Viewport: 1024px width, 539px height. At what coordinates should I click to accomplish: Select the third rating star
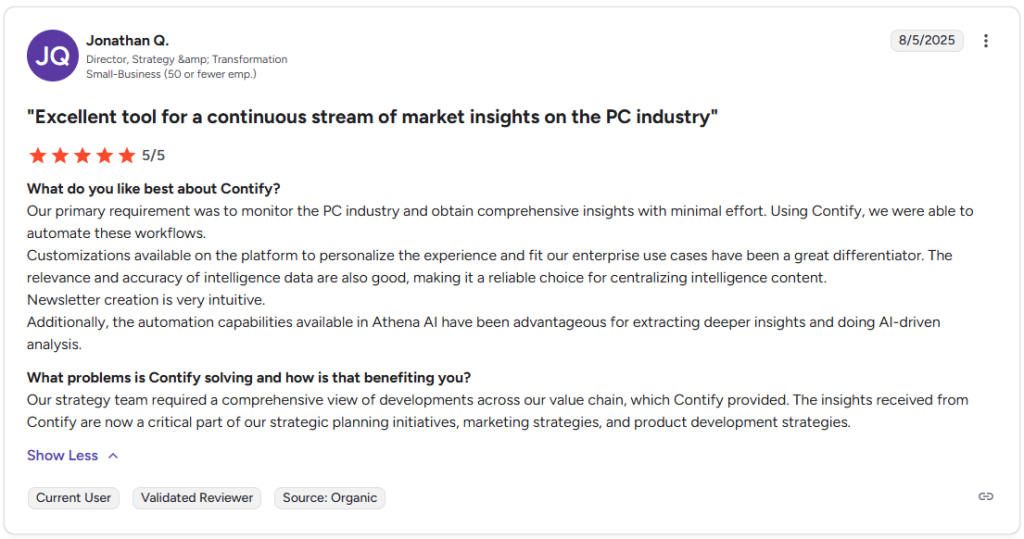(82, 155)
